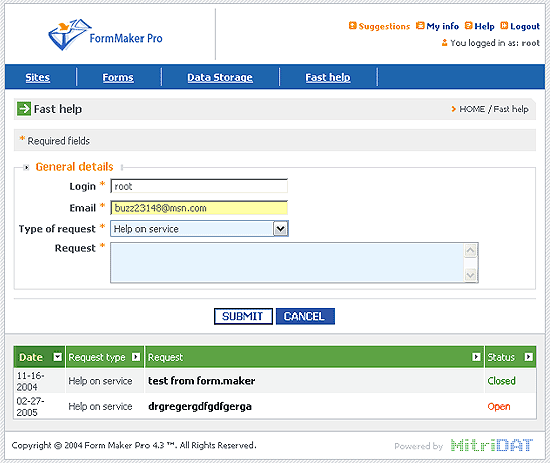Open the Data Storage tab

tap(220, 77)
